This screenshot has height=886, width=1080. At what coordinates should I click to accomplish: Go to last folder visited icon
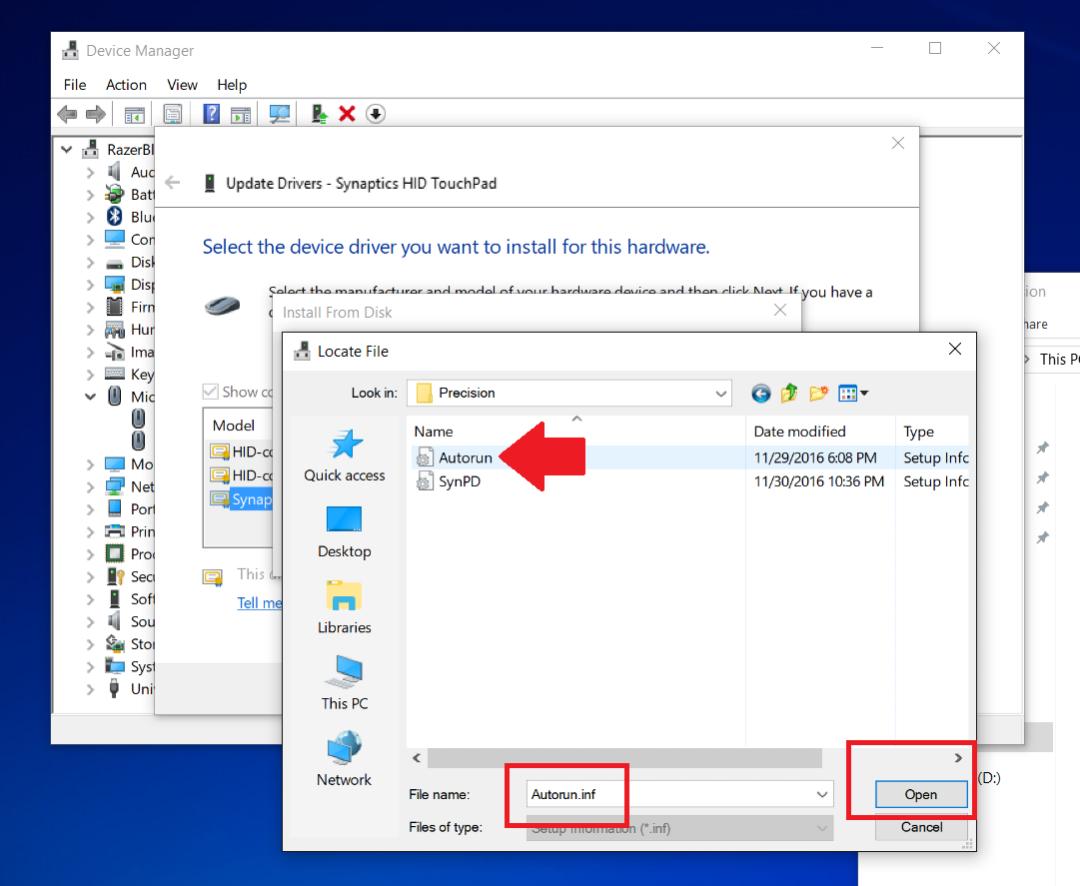760,393
